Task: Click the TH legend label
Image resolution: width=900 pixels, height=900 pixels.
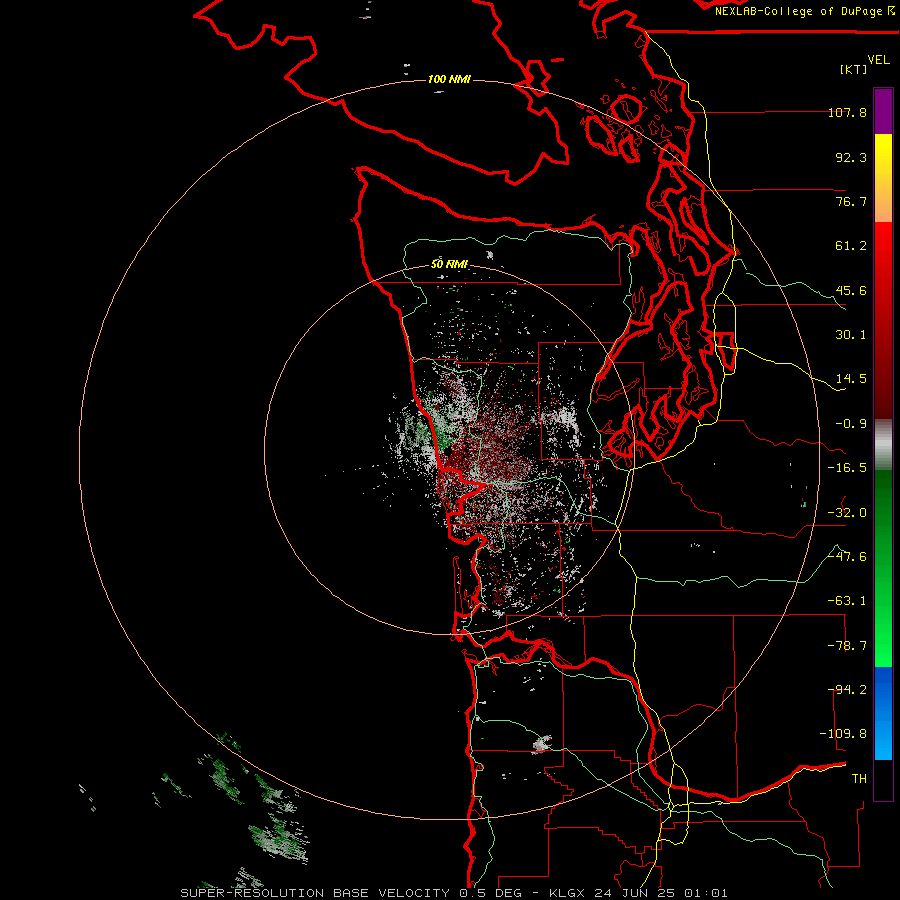Action: [x=859, y=779]
